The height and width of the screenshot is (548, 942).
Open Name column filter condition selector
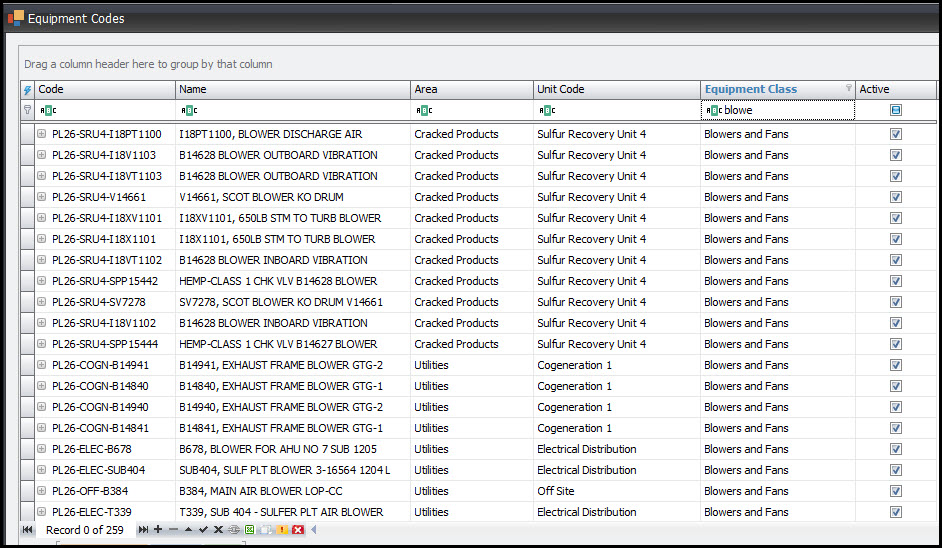[189, 110]
